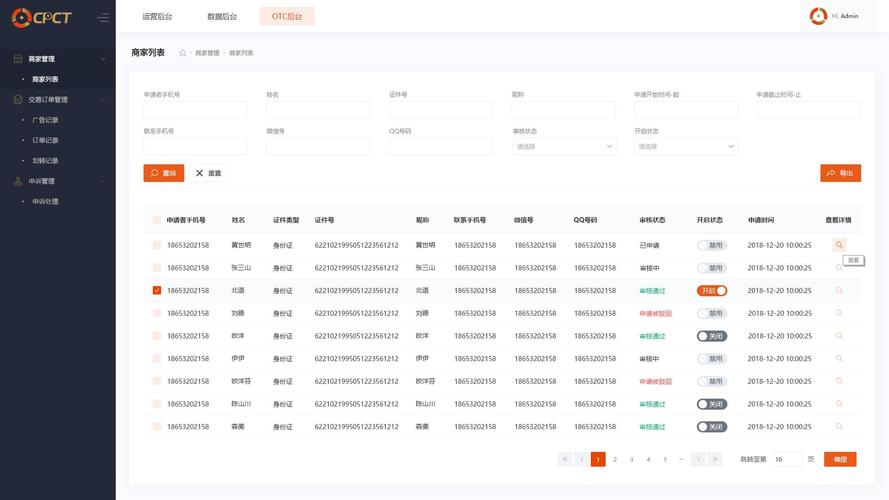Check the 张三山 row checkbox
This screenshot has width=889, height=500.
[x=157, y=268]
